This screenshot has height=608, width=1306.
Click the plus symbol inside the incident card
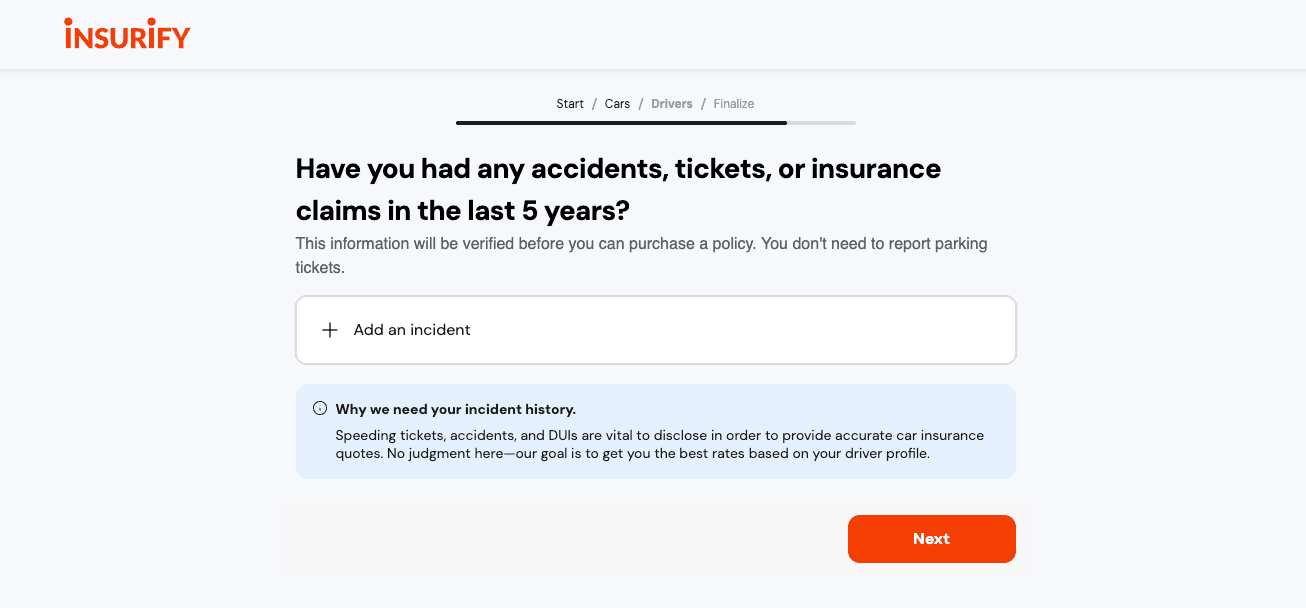pos(329,329)
